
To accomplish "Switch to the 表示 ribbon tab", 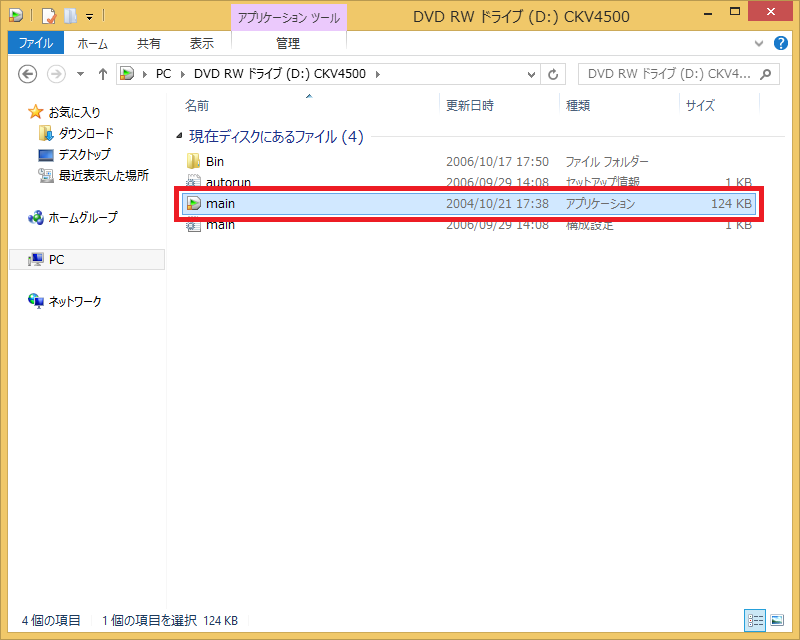I will [201, 44].
